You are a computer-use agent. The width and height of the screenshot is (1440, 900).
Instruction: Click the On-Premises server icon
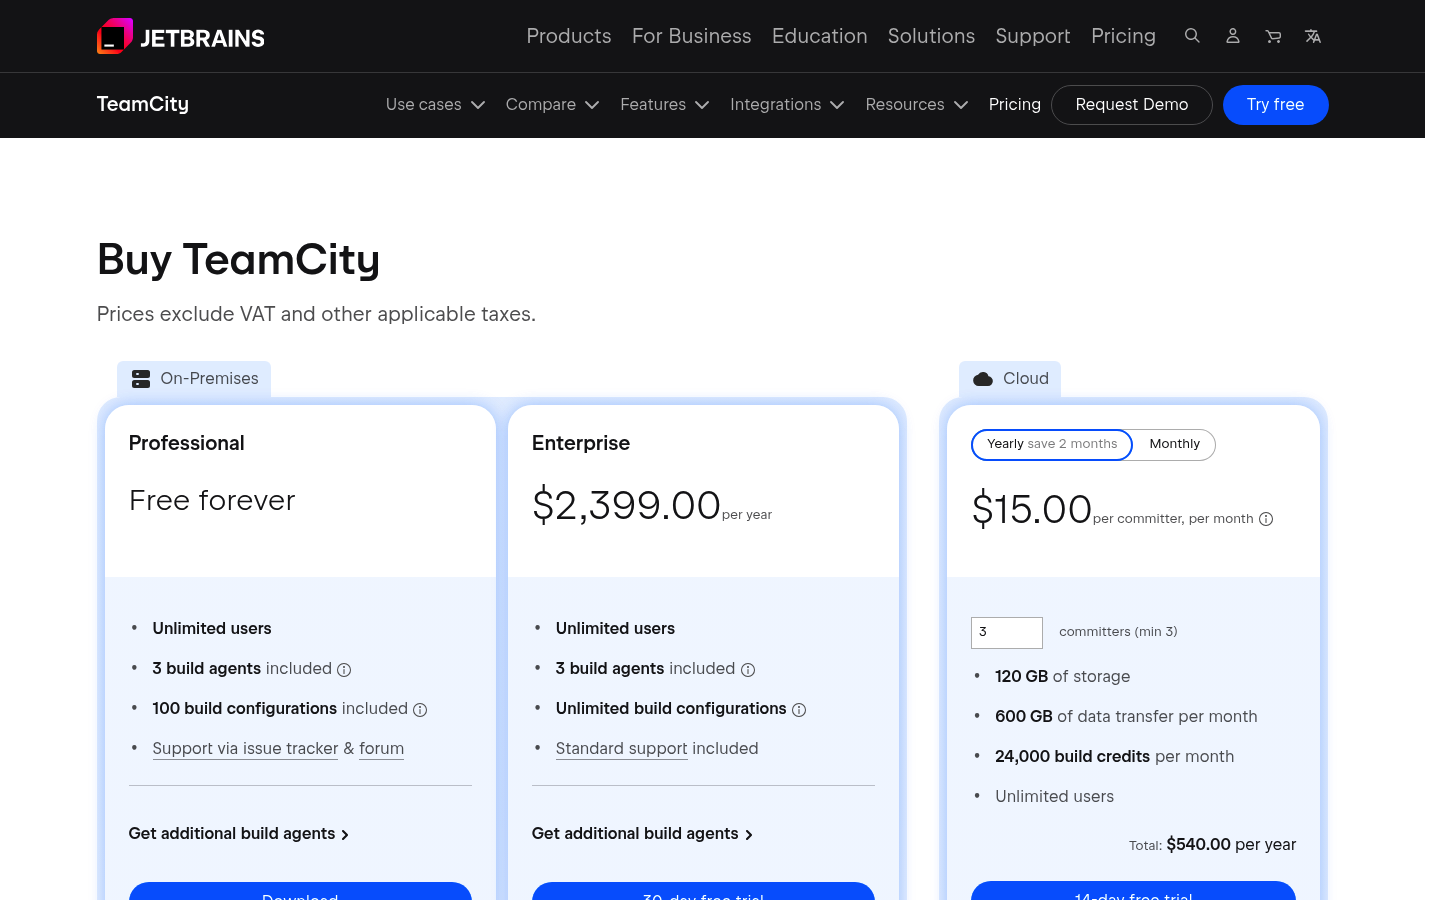[x=141, y=379]
